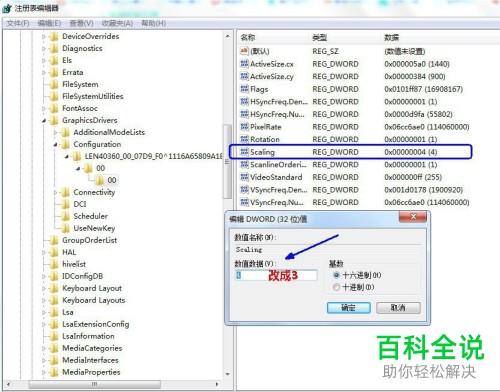Select the decimal (十进制) radio button

(336, 287)
